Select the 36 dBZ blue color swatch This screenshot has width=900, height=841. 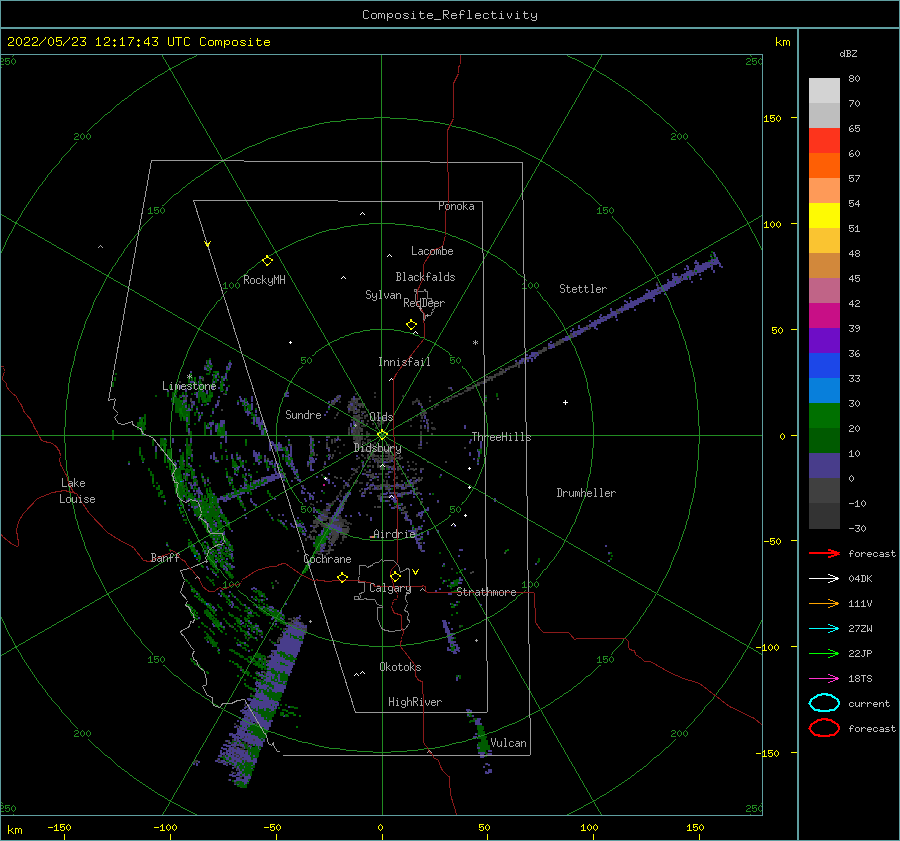pos(824,365)
